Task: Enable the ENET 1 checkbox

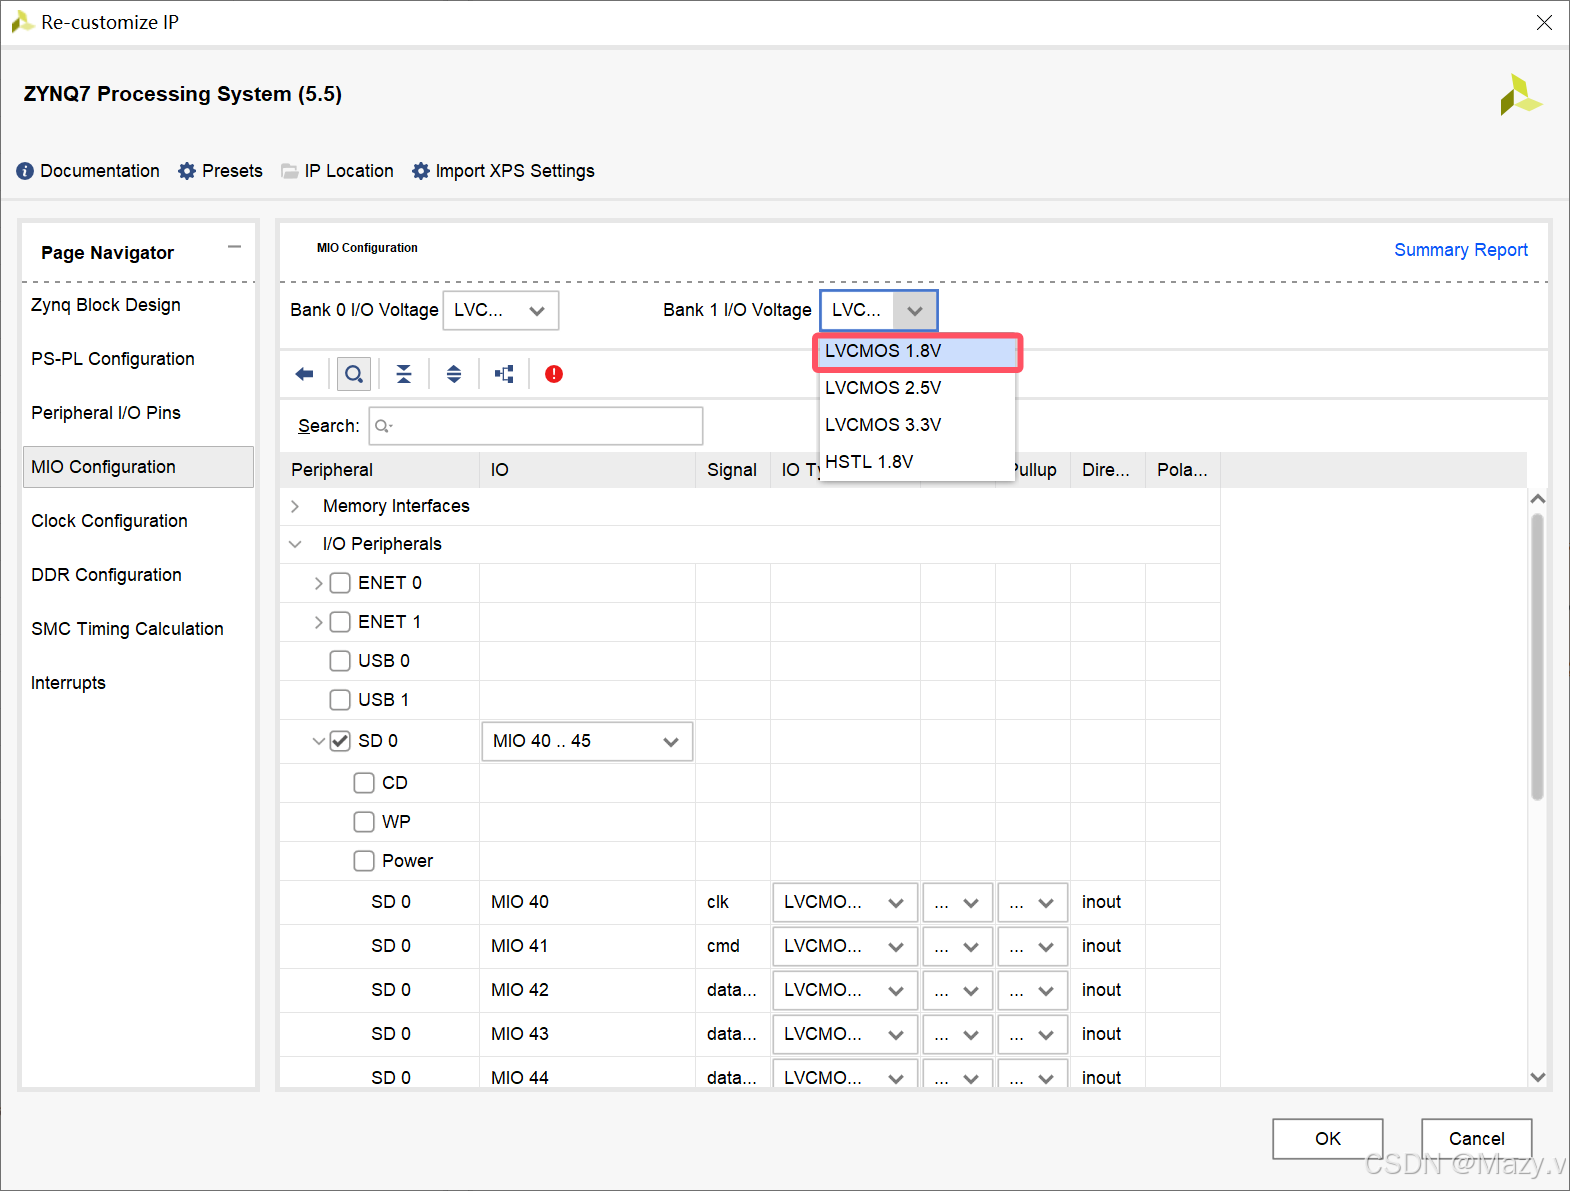Action: pyautogui.click(x=340, y=622)
